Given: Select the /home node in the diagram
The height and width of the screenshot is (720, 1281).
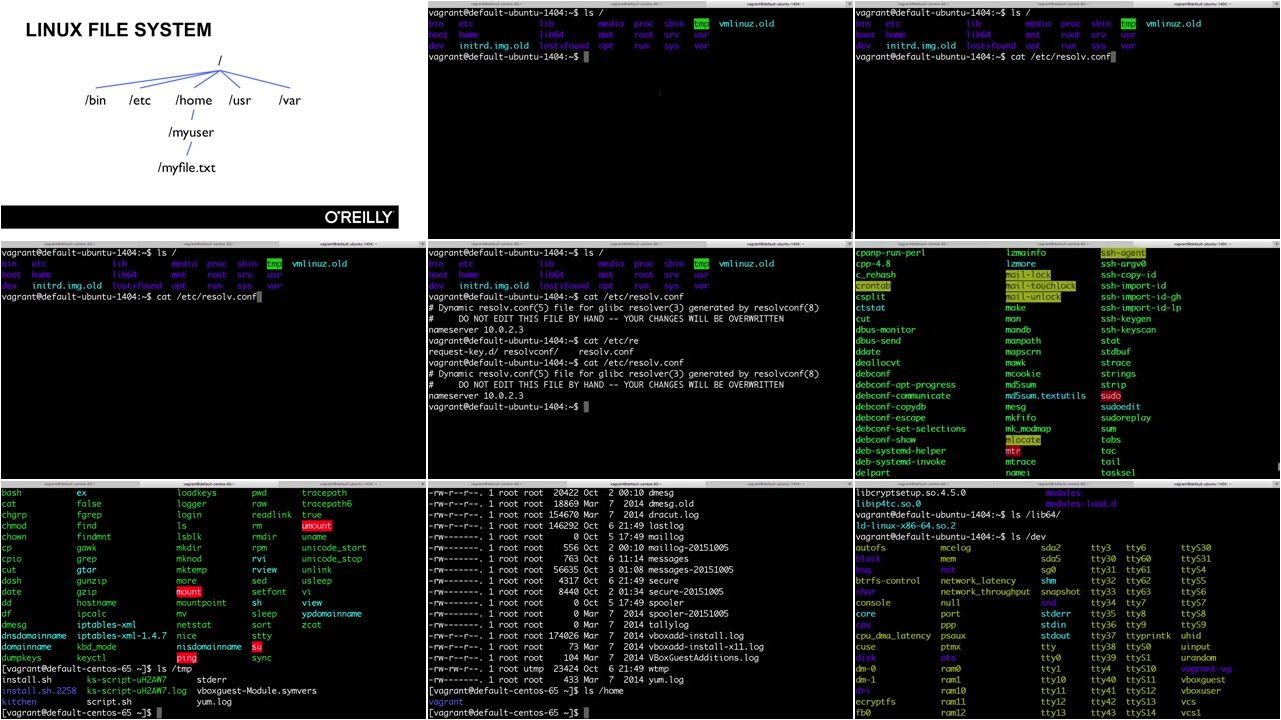Looking at the screenshot, I should [x=193, y=100].
